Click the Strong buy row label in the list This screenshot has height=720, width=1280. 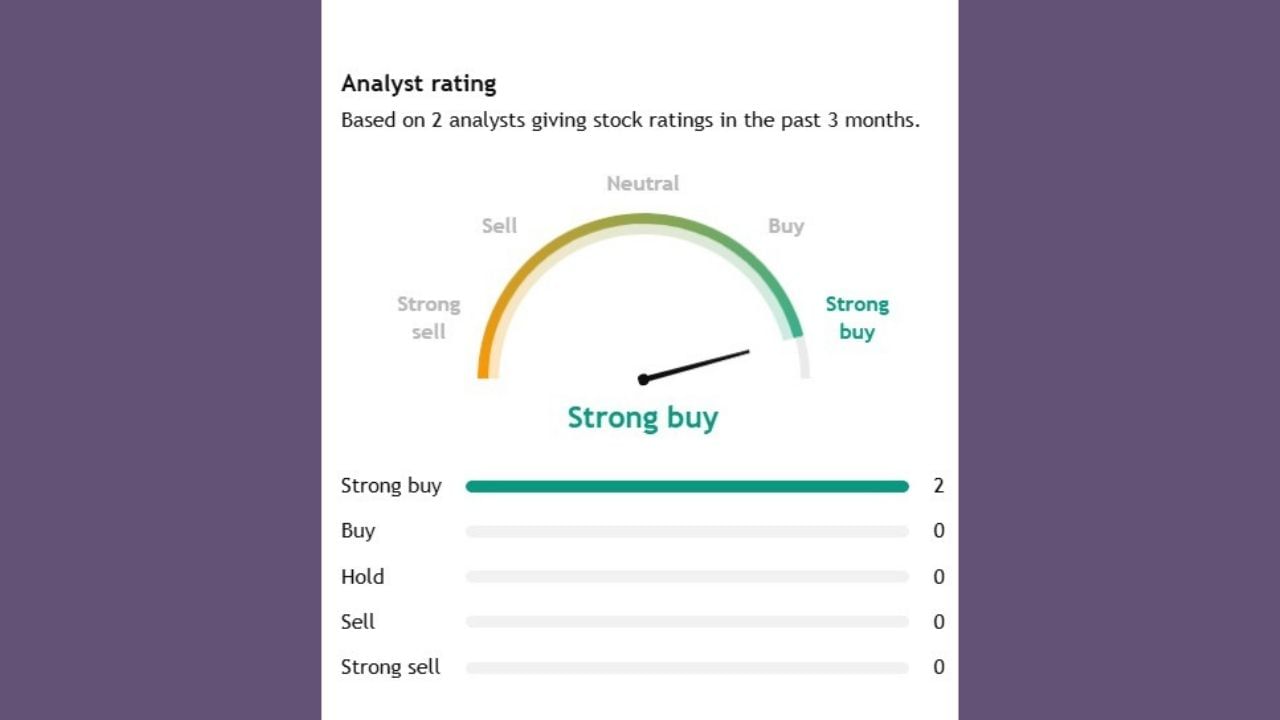coord(391,486)
